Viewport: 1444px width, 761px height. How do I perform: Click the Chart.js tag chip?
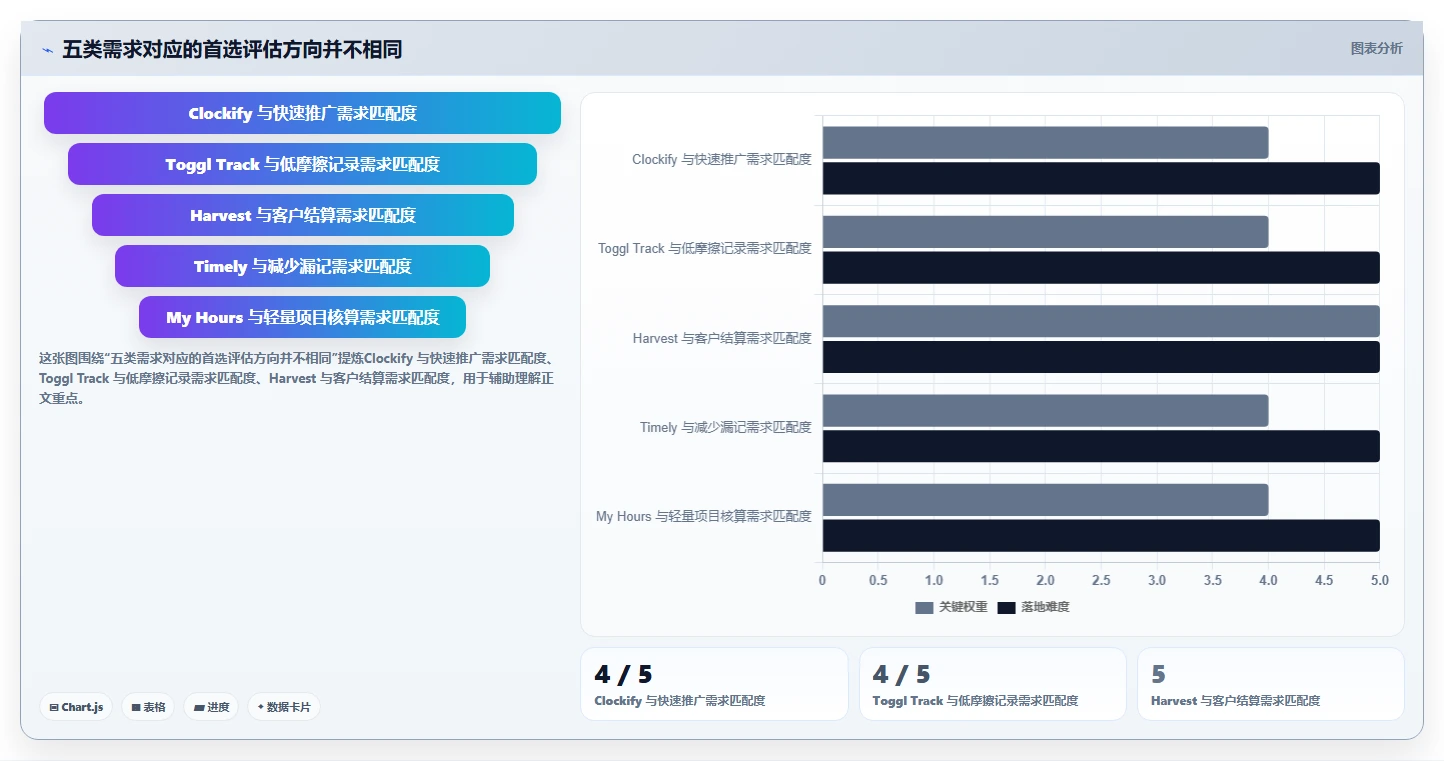(77, 707)
